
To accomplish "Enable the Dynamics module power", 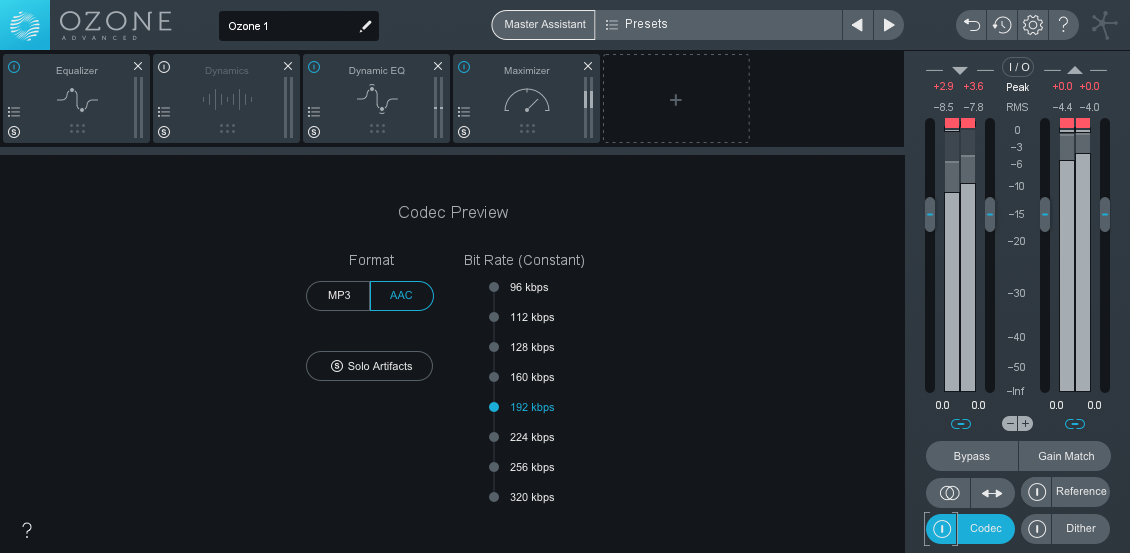I will [164, 67].
